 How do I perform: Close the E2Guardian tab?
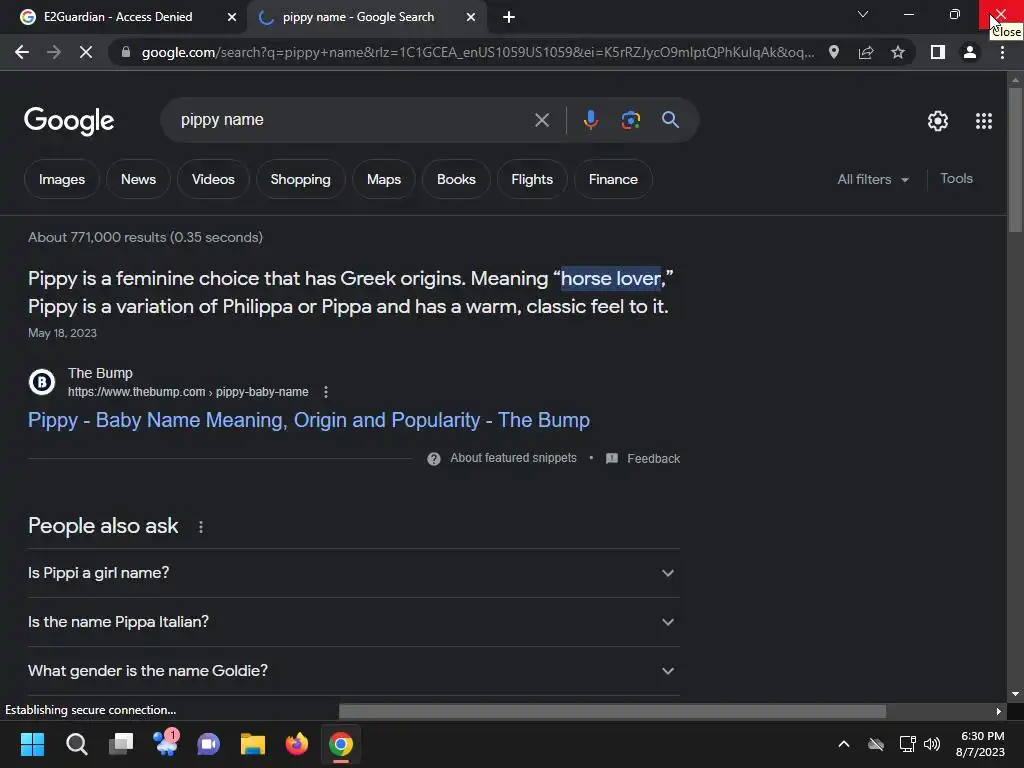(x=232, y=18)
